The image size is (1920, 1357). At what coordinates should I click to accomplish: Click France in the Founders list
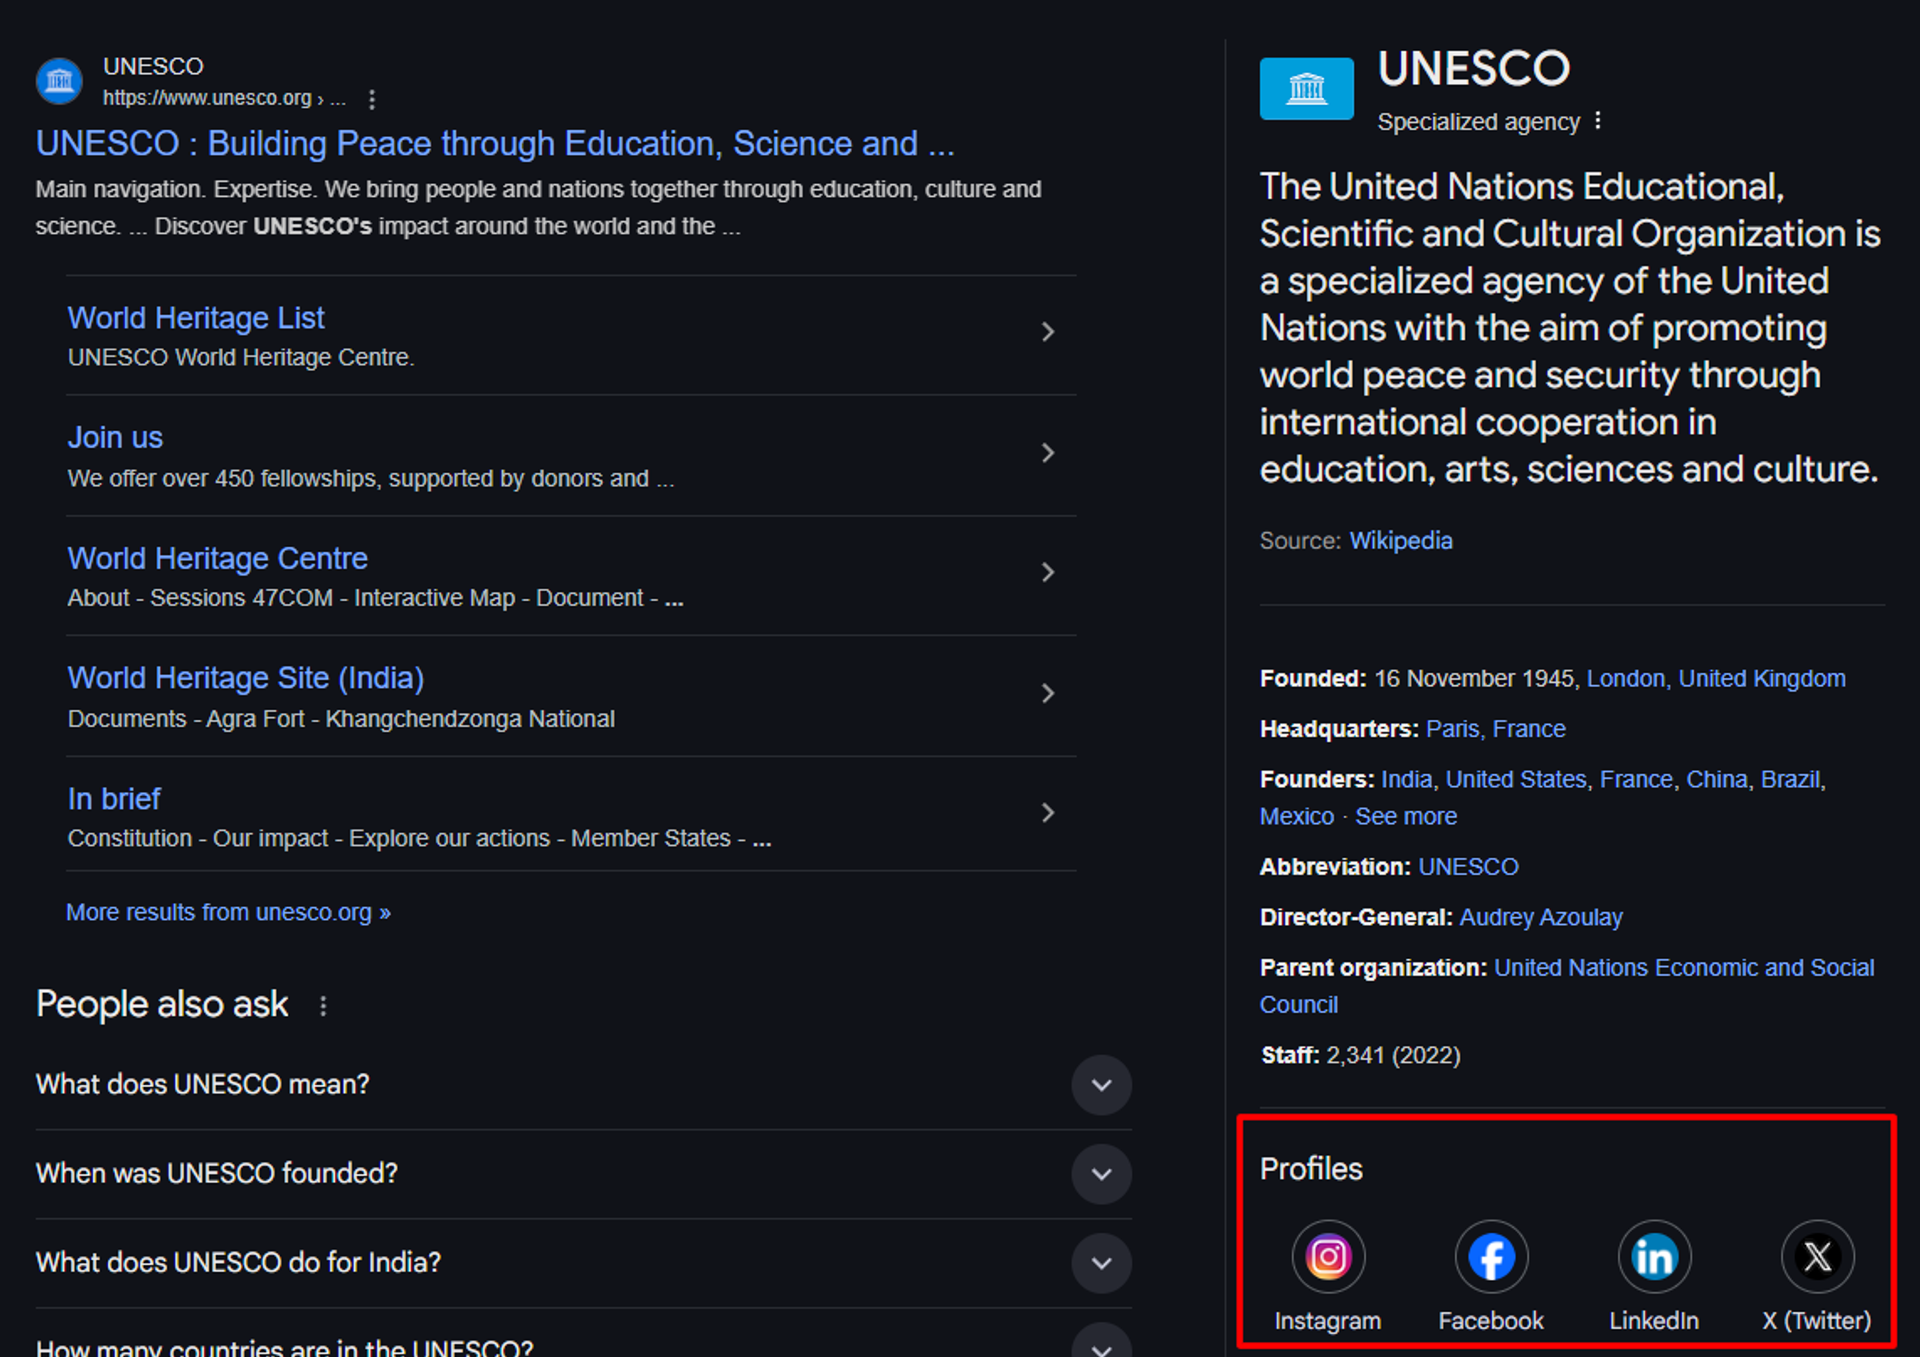(1636, 780)
